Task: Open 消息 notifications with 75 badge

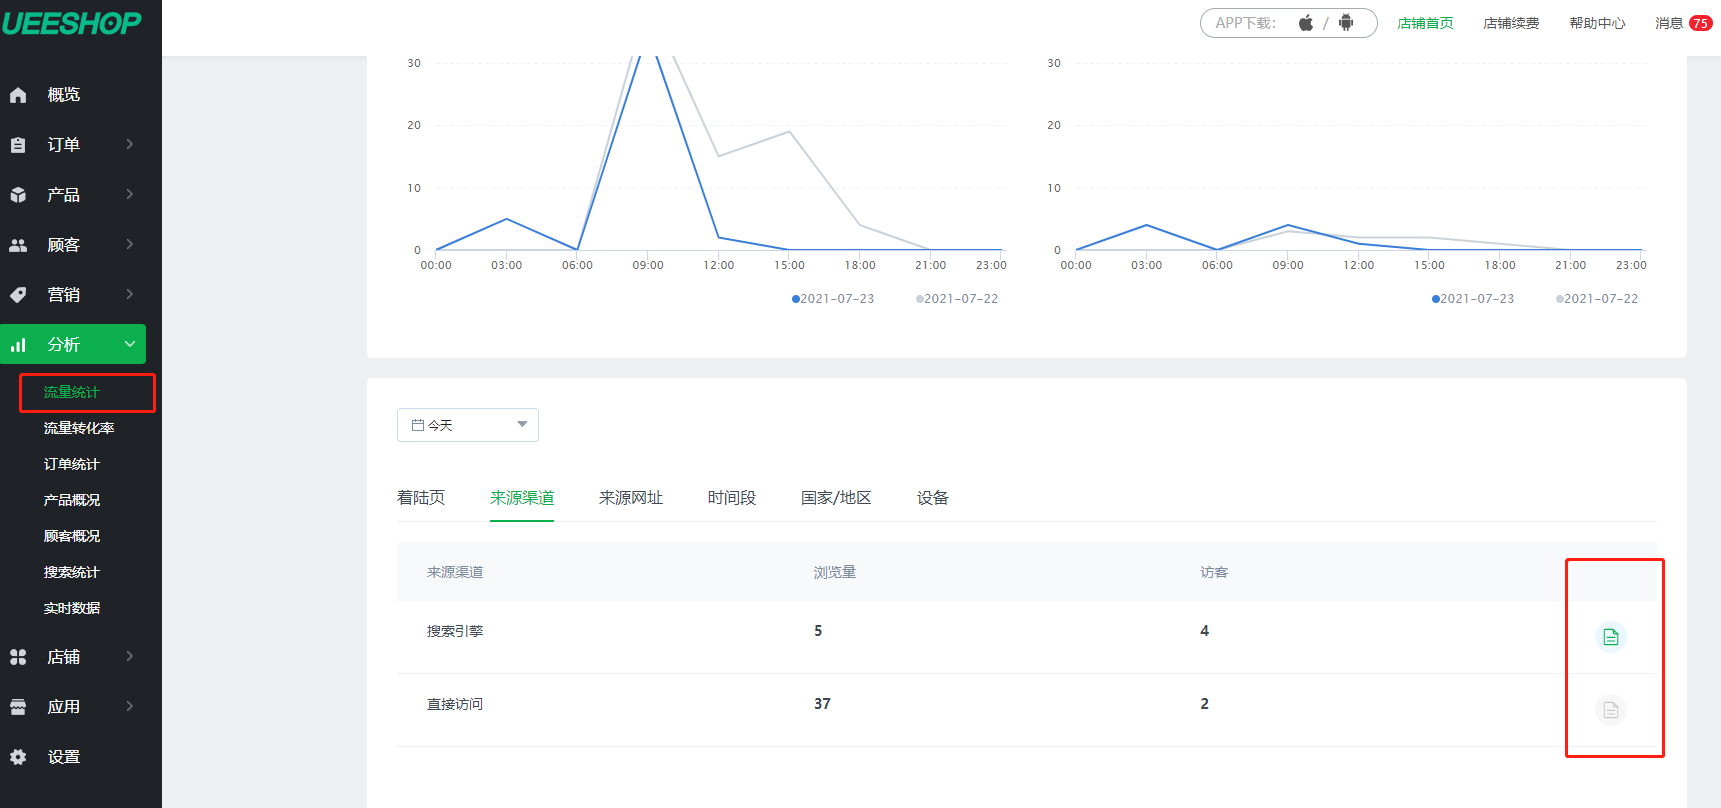Action: point(1683,23)
